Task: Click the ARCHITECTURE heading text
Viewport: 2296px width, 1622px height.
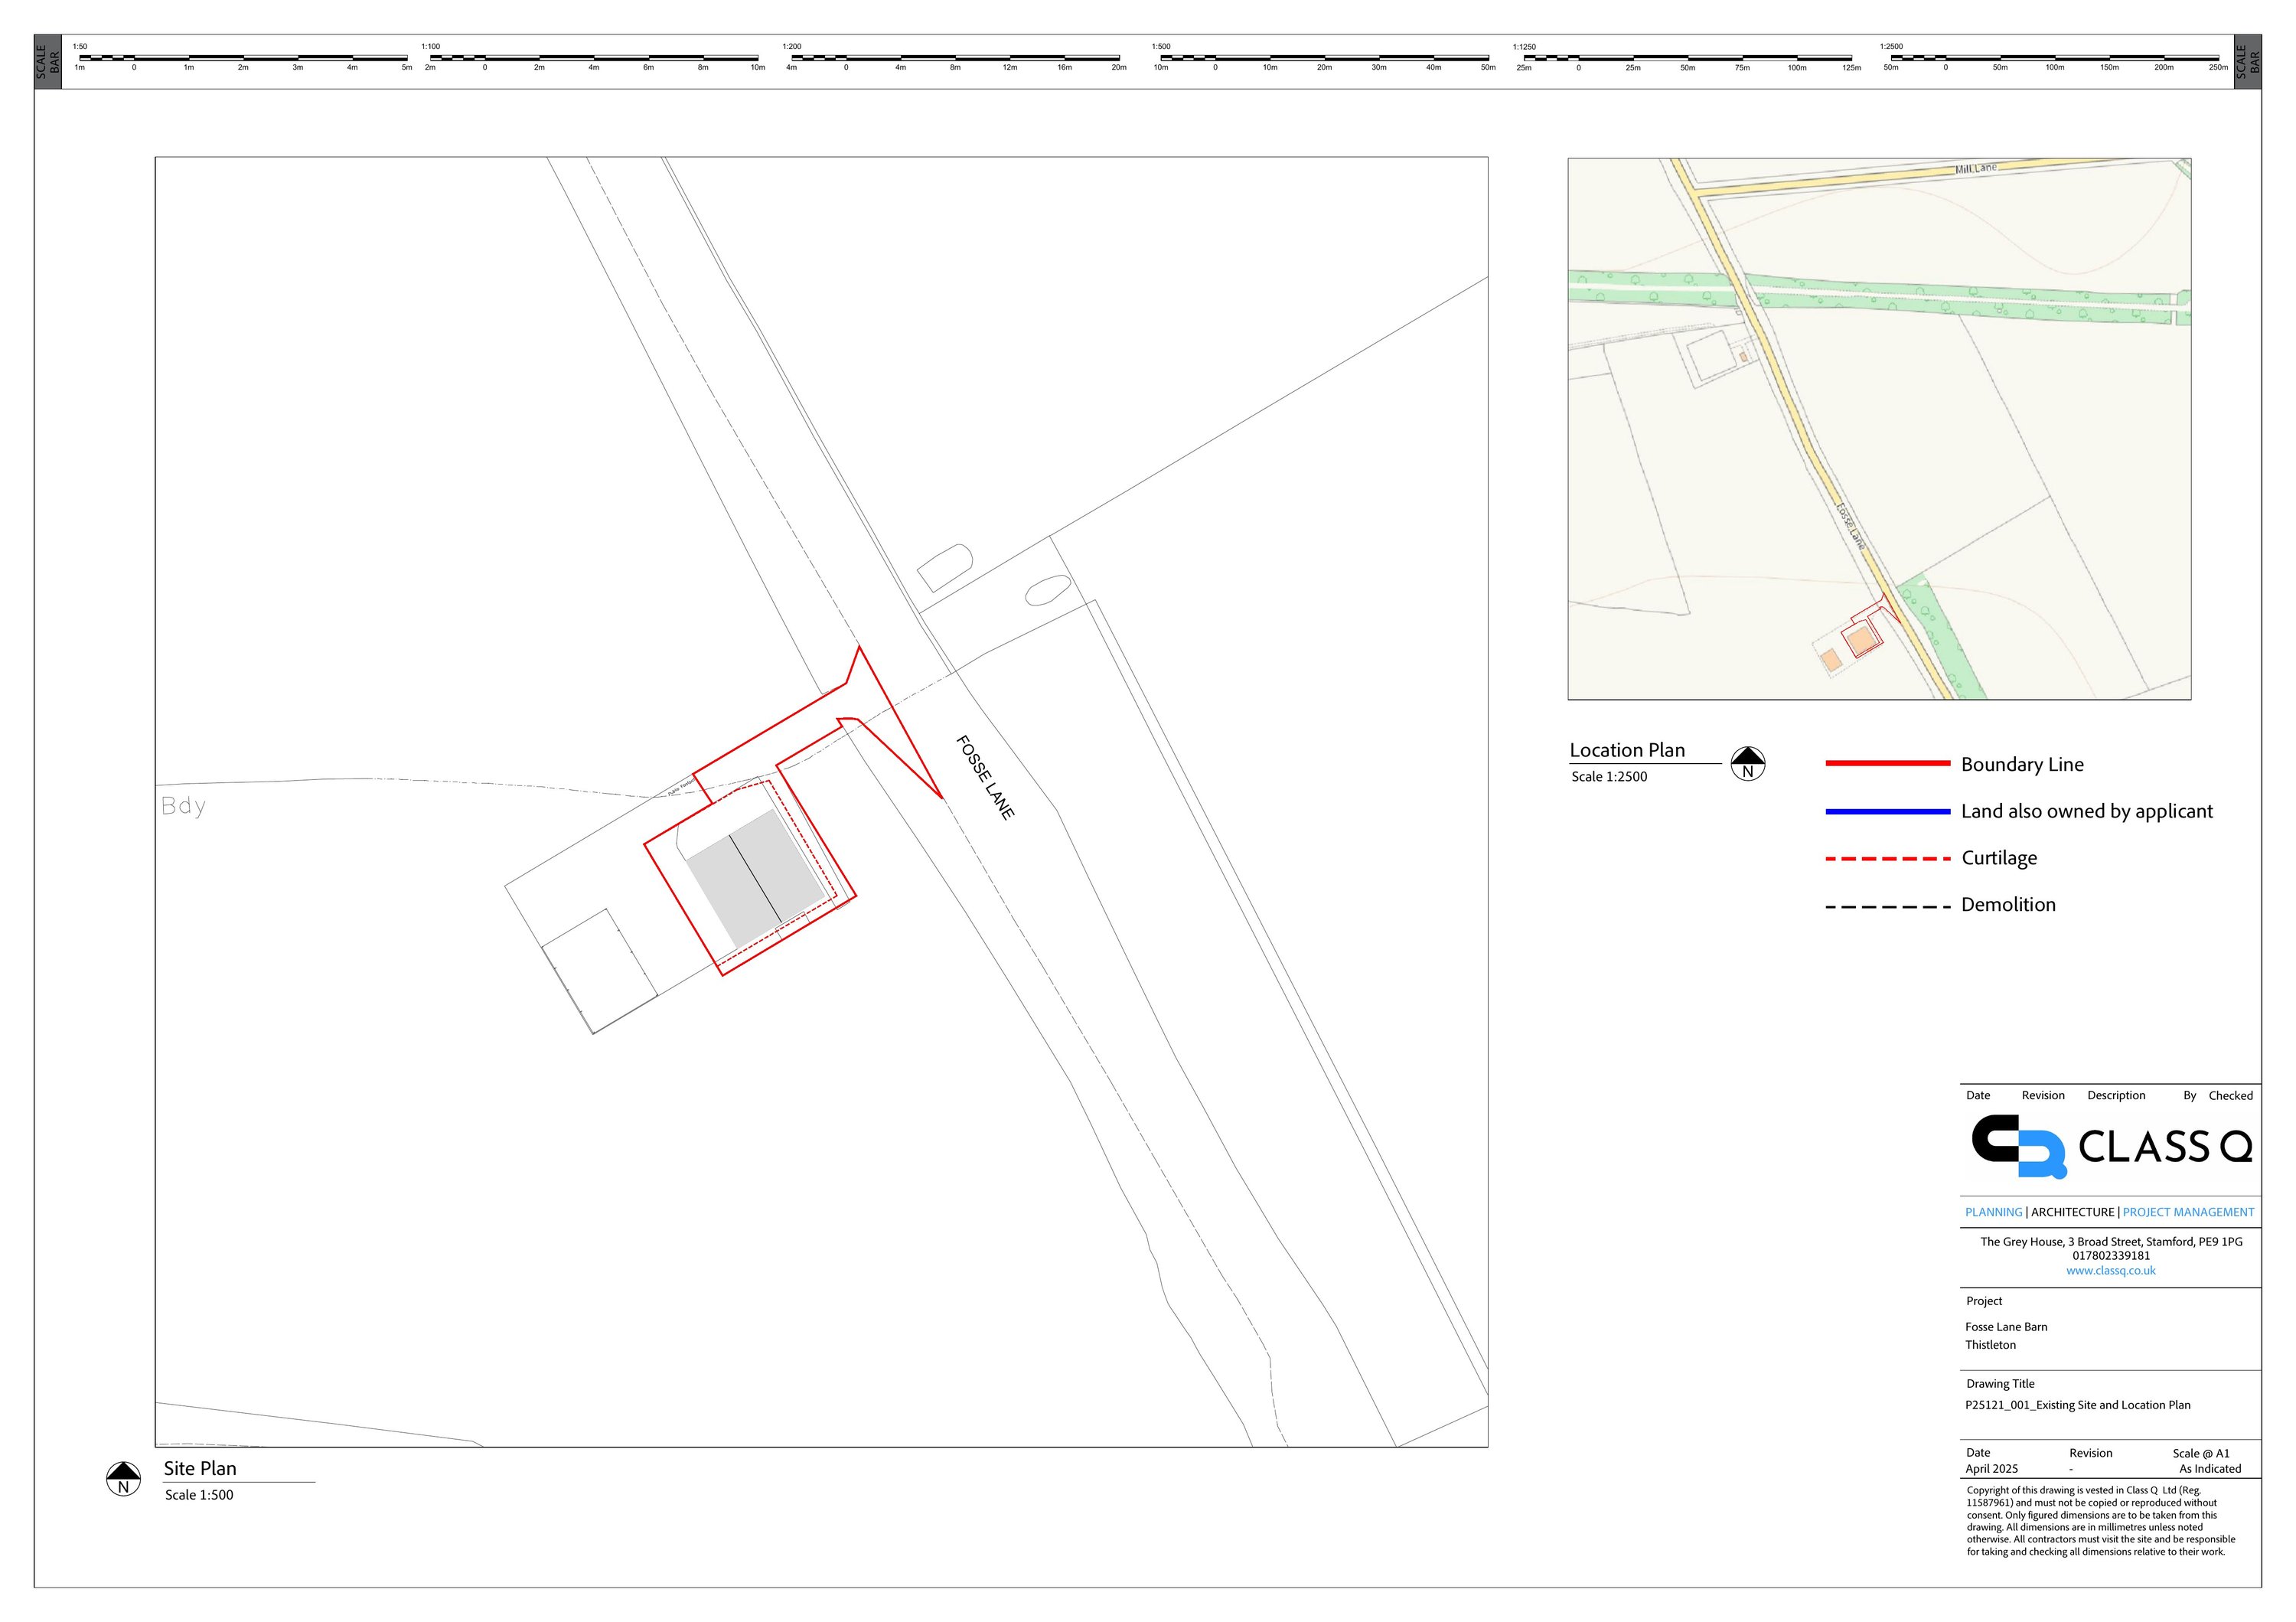Action: pos(2072,1212)
